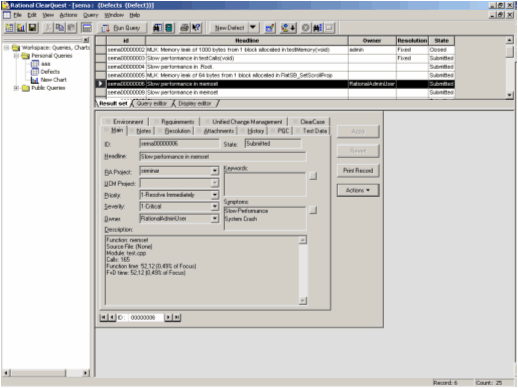Screen dimensions: 518x388
Task: Open the New Chart tree item
Action: coord(53,80)
